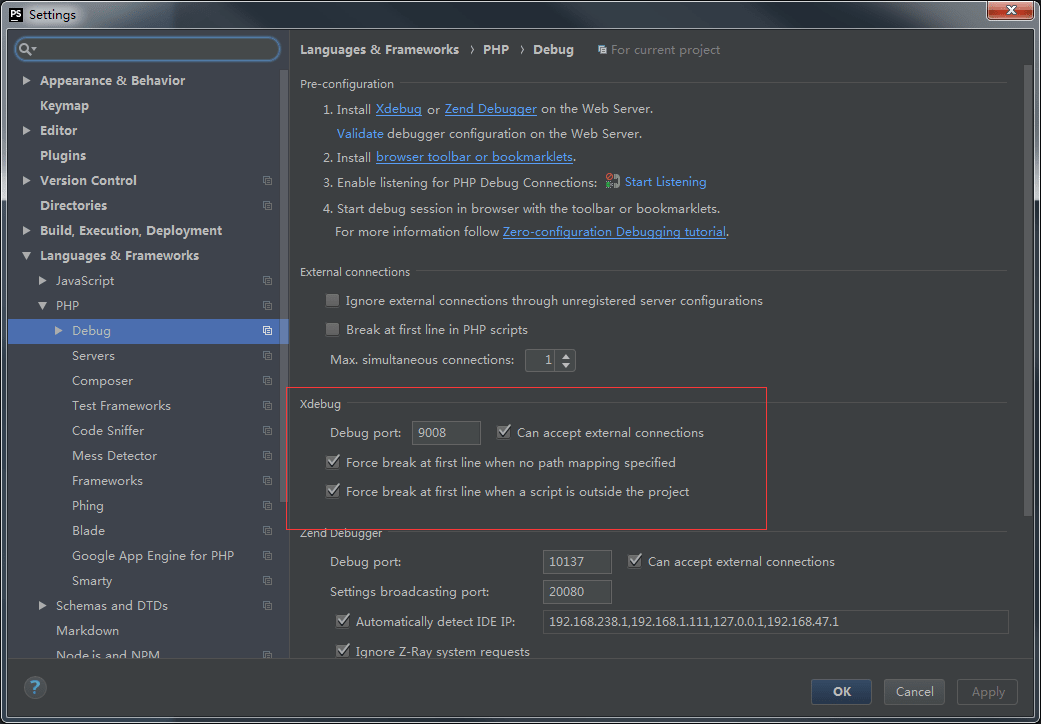The height and width of the screenshot is (724, 1041).
Task: Click the settings search box
Action: tap(147, 49)
